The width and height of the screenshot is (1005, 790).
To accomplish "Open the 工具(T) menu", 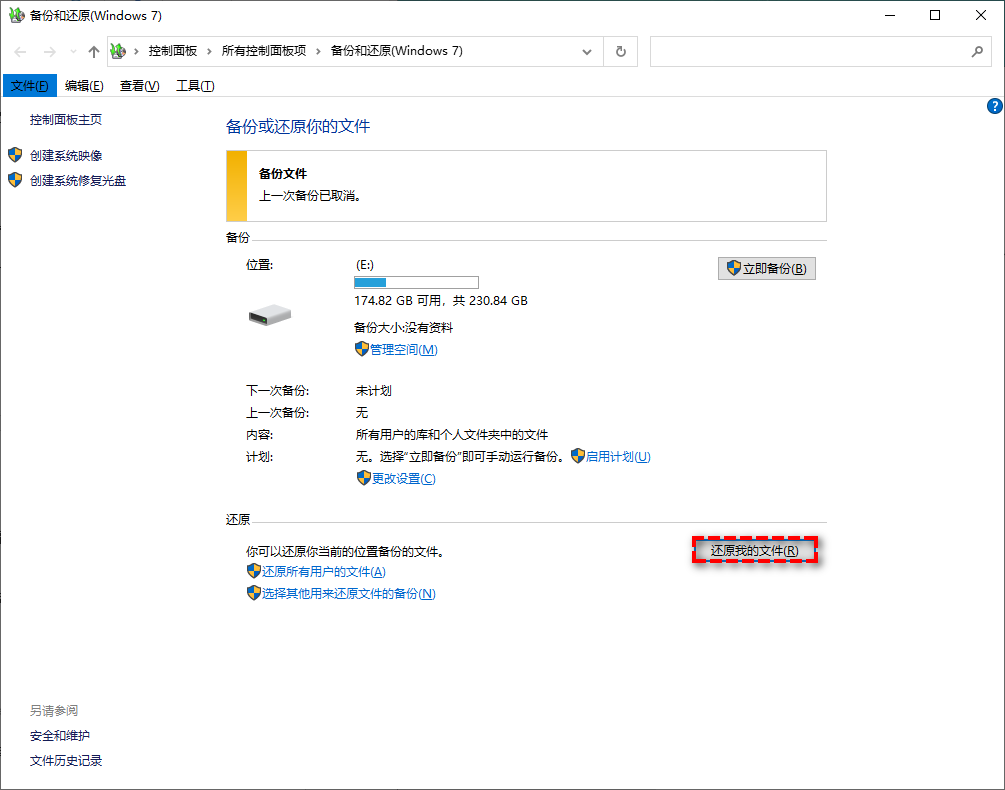I will [x=195, y=86].
